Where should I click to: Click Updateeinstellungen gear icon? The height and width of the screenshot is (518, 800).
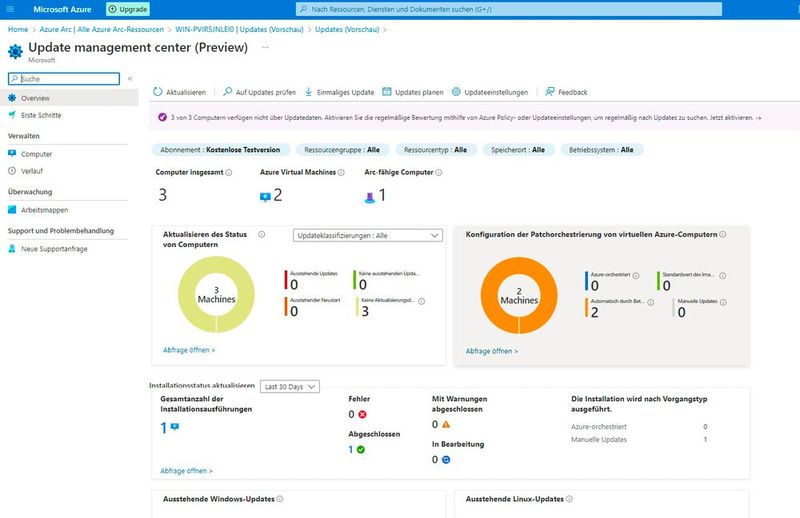(x=456, y=92)
